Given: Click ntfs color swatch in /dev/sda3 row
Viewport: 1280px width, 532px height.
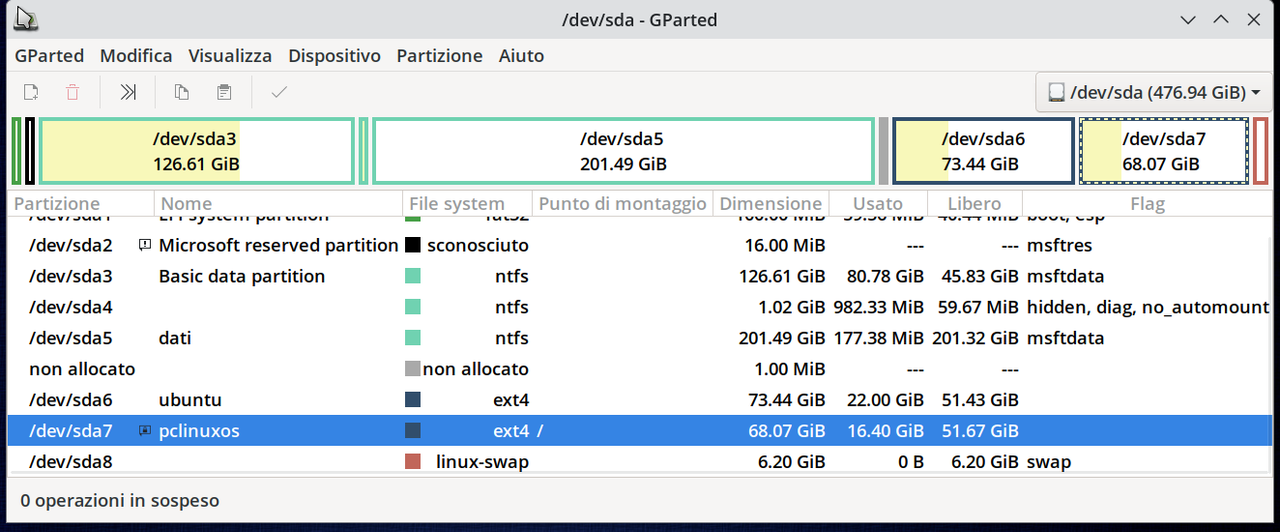Looking at the screenshot, I should tap(413, 276).
